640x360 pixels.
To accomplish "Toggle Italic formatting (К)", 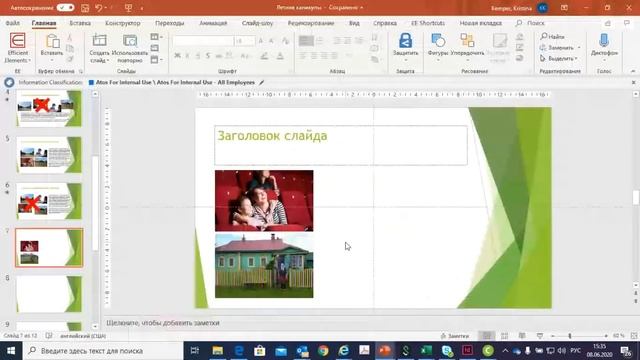I will (187, 56).
